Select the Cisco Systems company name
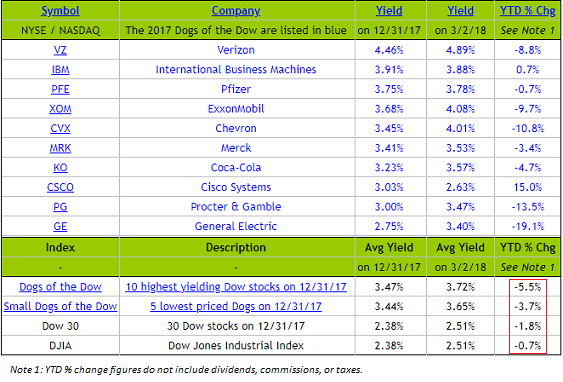The height and width of the screenshot is (382, 563). (x=236, y=187)
